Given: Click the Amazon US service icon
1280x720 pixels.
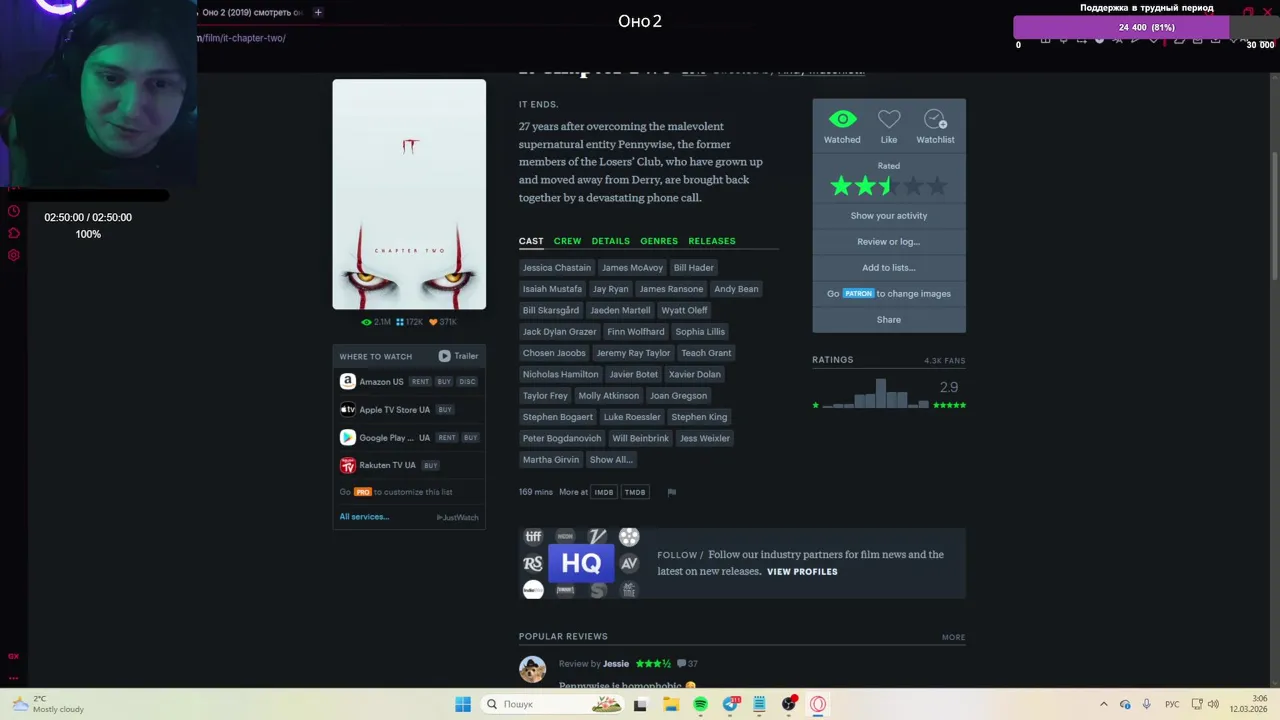Looking at the screenshot, I should 347,381.
